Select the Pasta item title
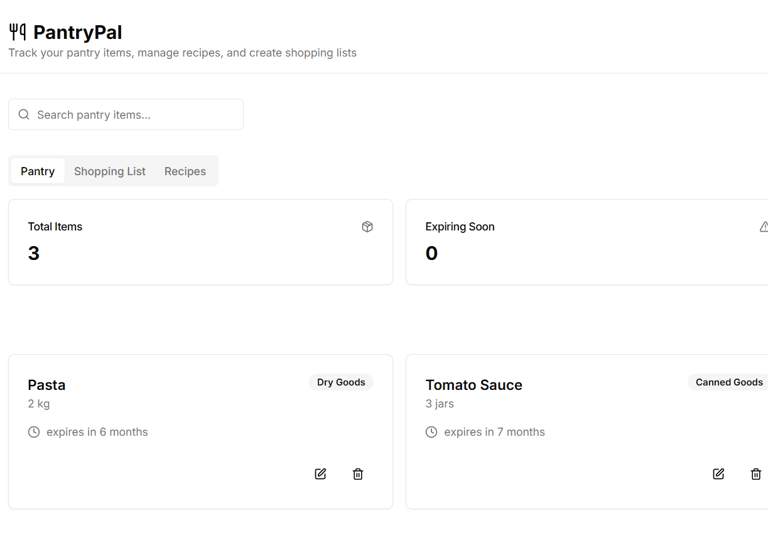The image size is (768, 550). coord(47,385)
